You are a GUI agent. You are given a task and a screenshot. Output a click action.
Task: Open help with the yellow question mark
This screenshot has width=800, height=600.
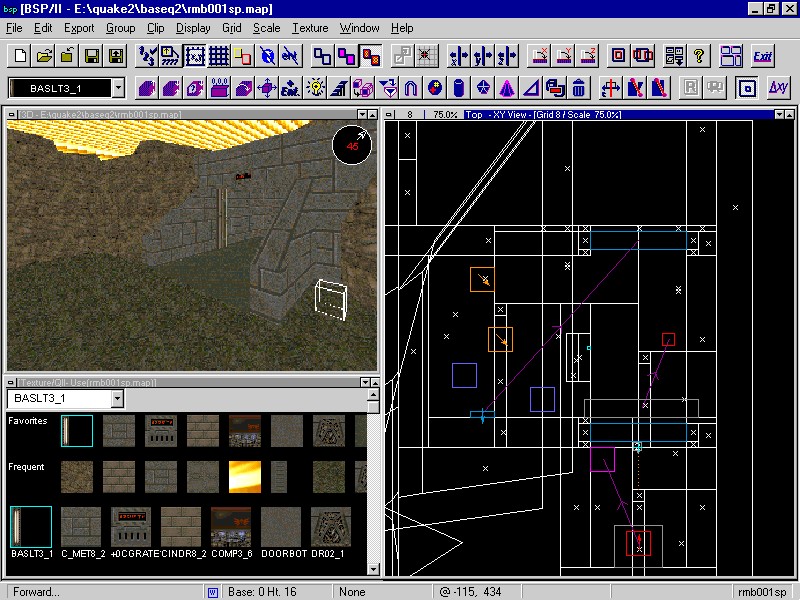click(x=698, y=56)
